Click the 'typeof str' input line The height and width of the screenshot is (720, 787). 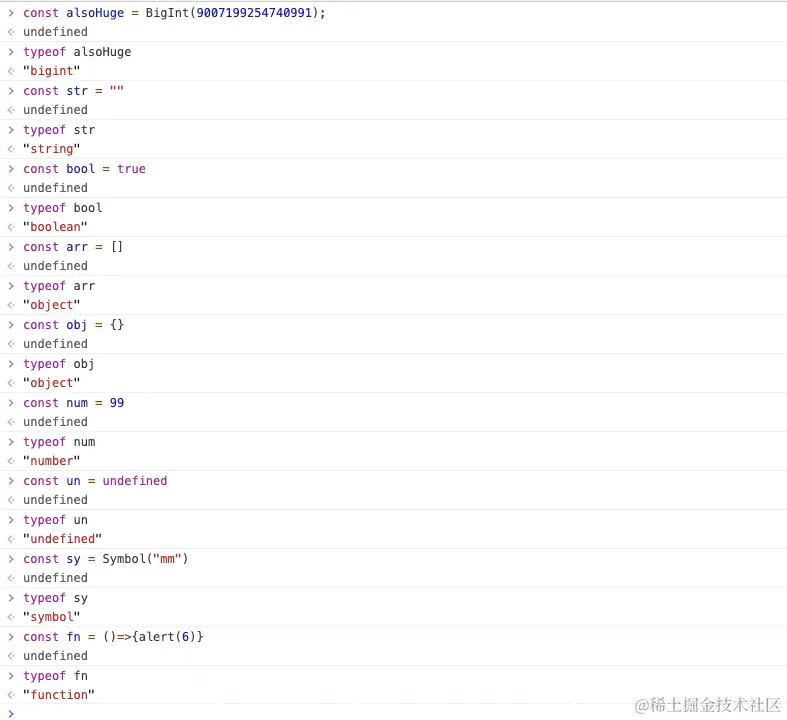tap(59, 130)
